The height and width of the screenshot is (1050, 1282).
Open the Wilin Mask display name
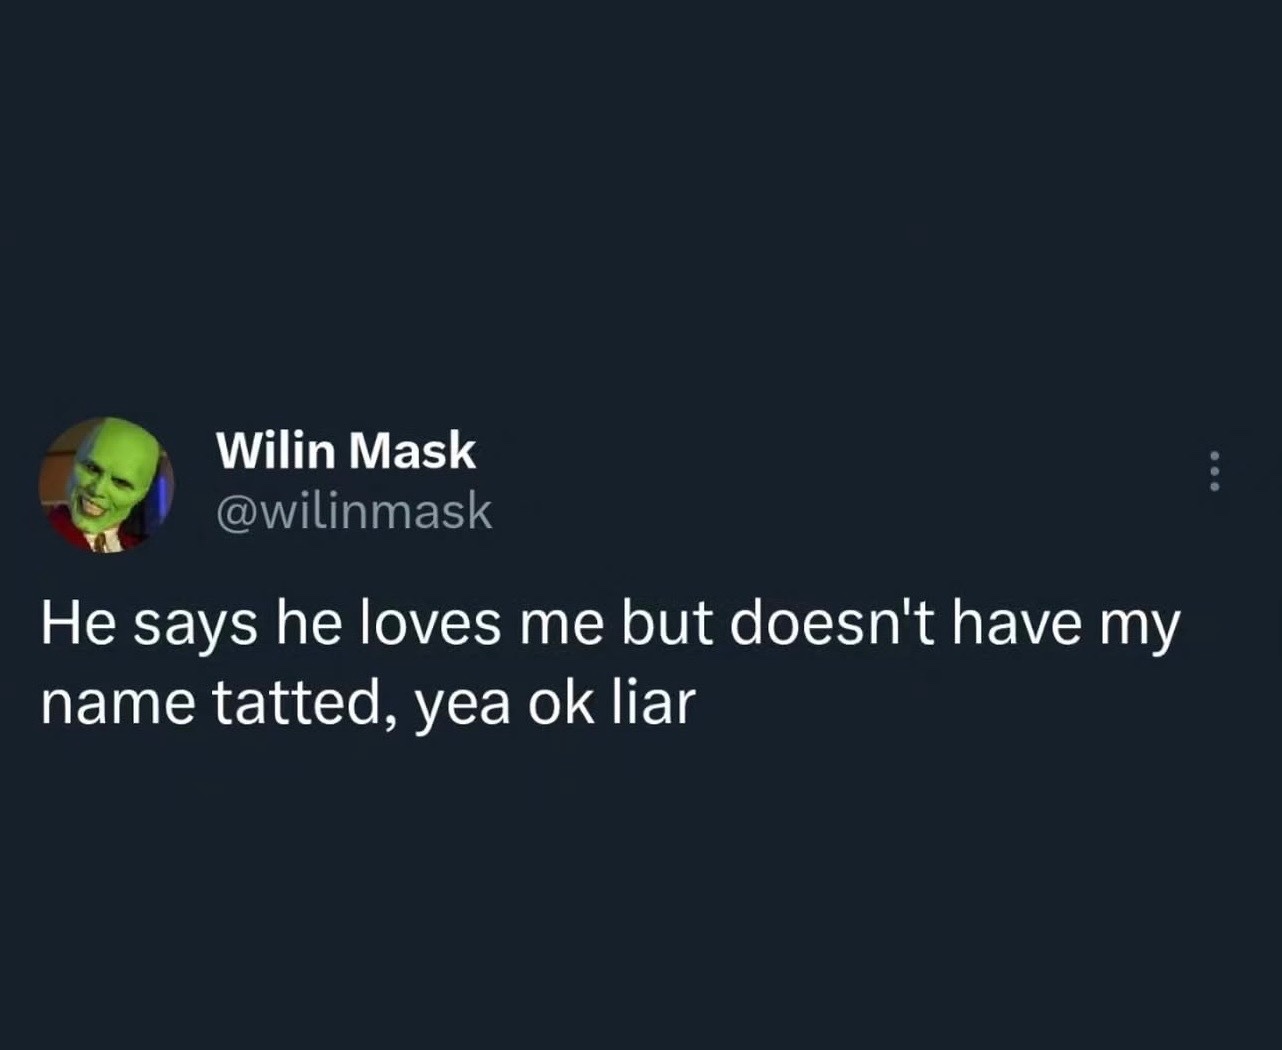pos(346,450)
